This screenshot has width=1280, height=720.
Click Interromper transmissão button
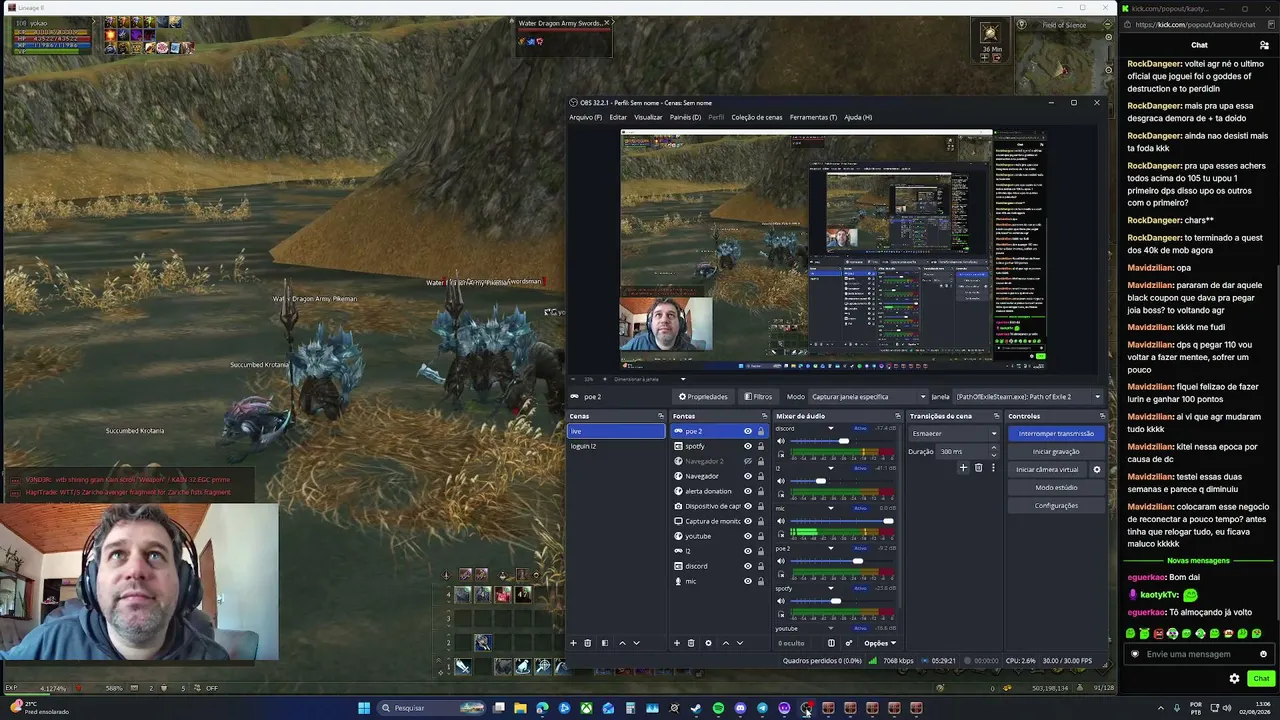[x=1056, y=434]
